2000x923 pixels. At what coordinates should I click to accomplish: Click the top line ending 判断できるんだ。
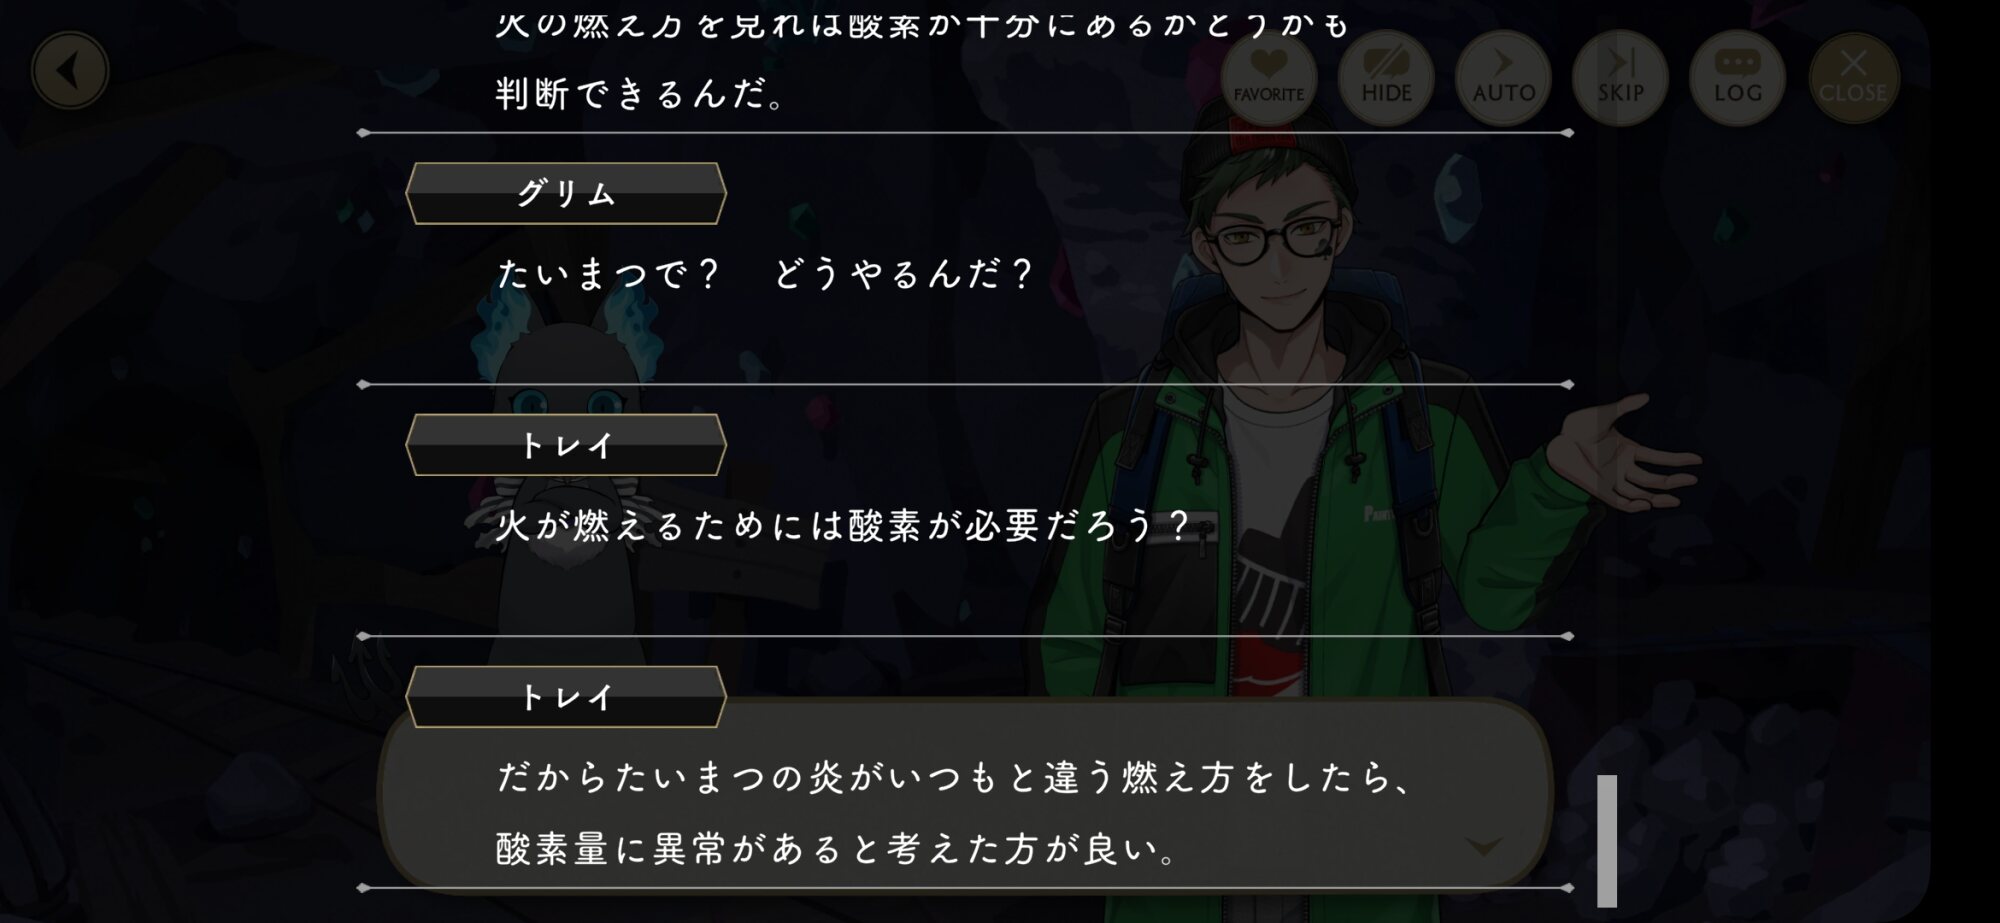[x=640, y=94]
